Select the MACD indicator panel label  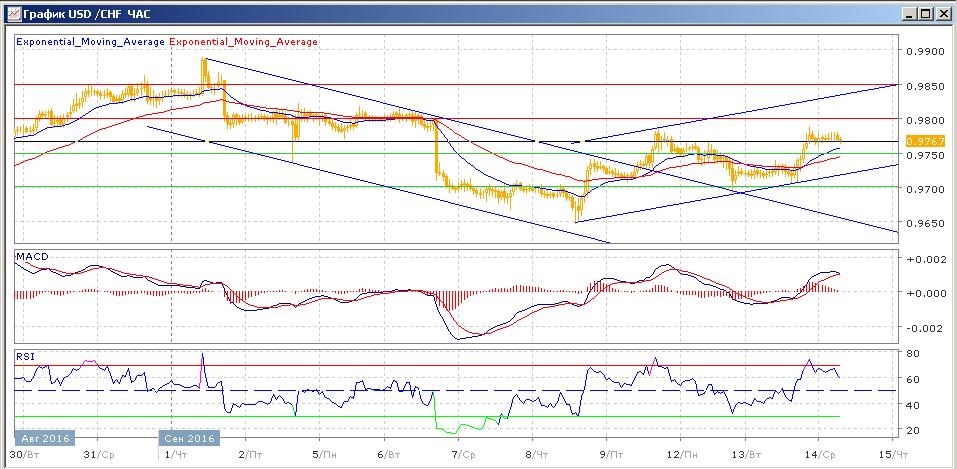coord(29,257)
